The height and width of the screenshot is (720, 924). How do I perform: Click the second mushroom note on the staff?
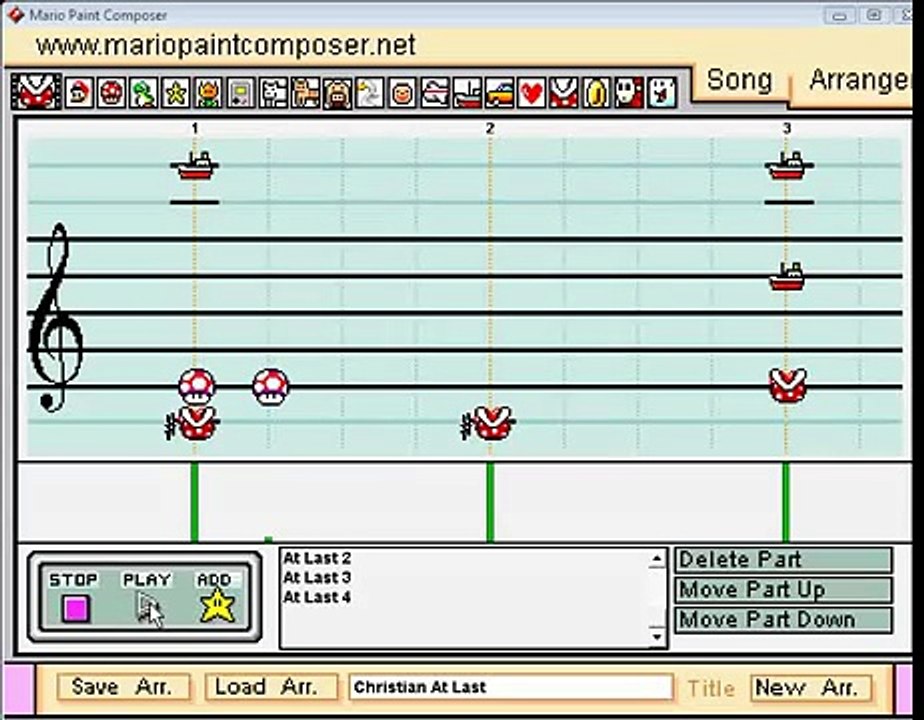[x=270, y=387]
